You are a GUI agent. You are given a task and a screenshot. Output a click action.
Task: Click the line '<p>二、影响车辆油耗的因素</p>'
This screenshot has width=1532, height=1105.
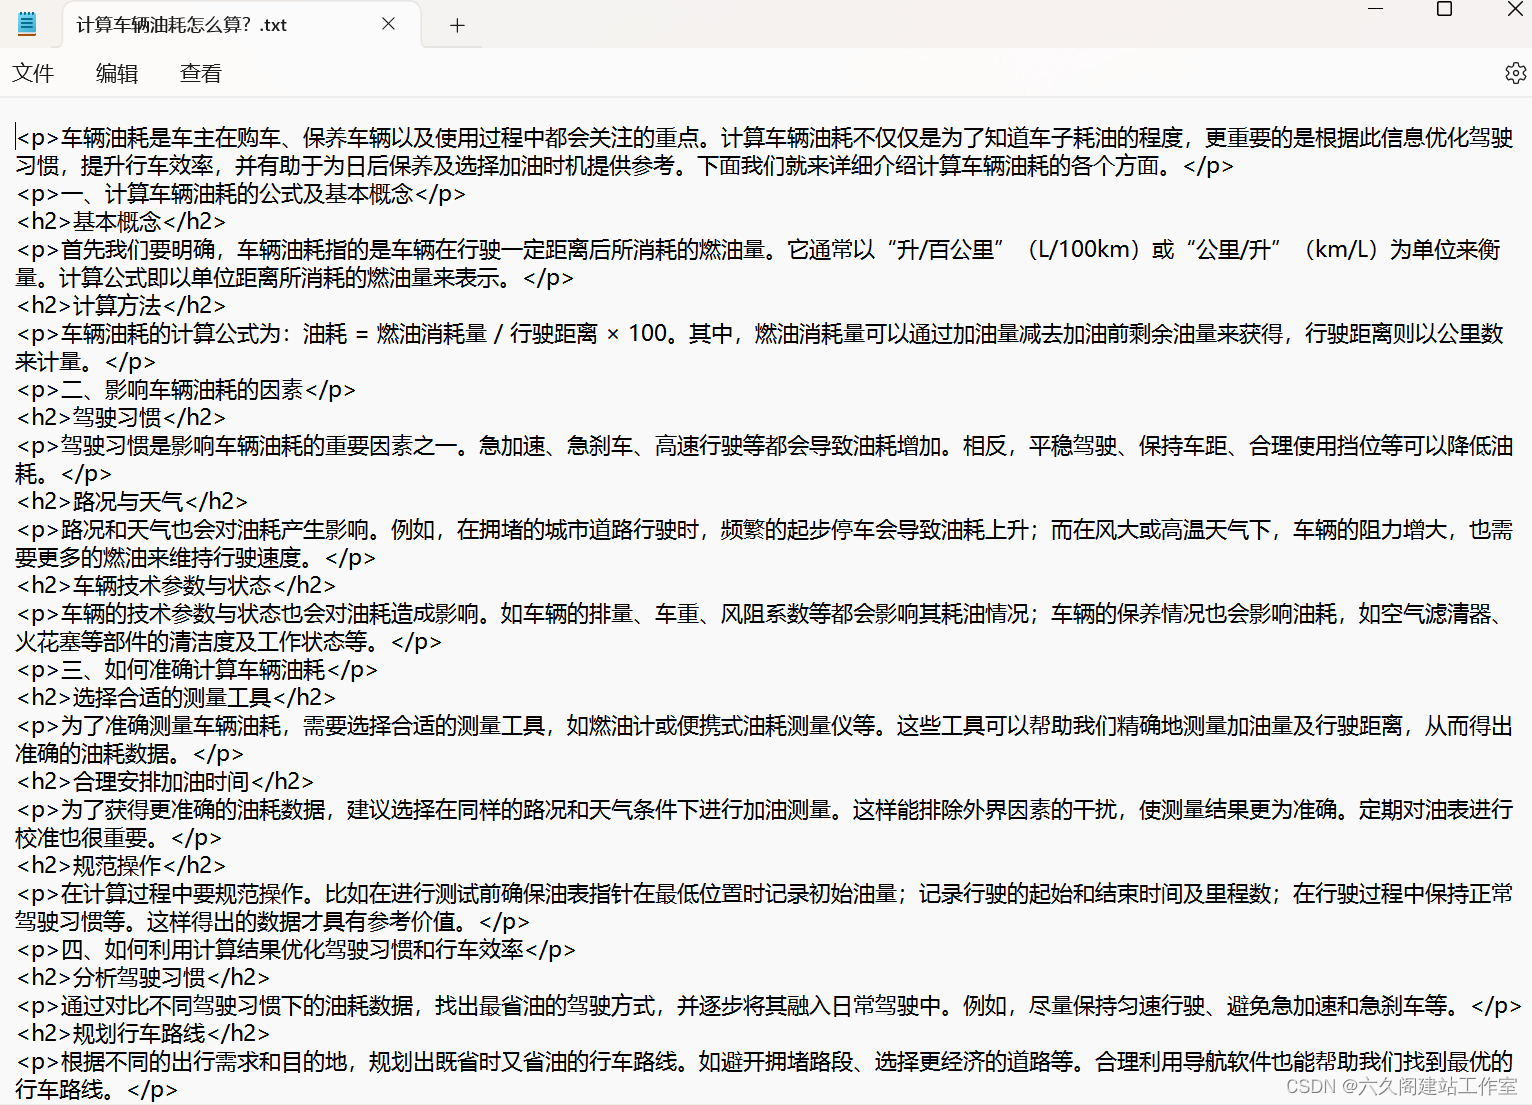186,390
